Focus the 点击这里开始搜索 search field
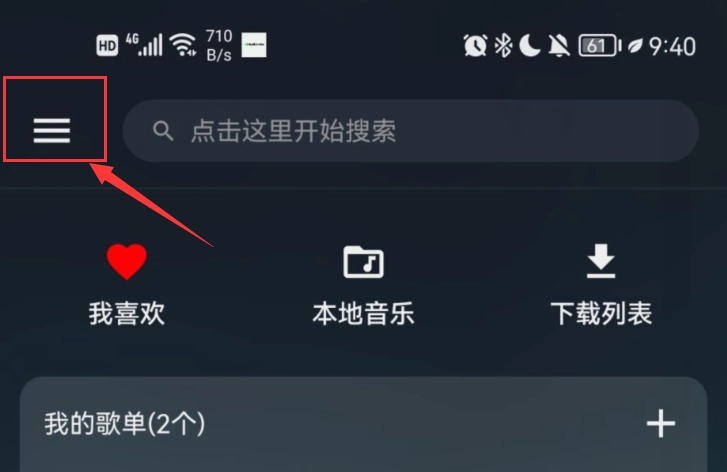This screenshot has width=727, height=472. point(410,131)
